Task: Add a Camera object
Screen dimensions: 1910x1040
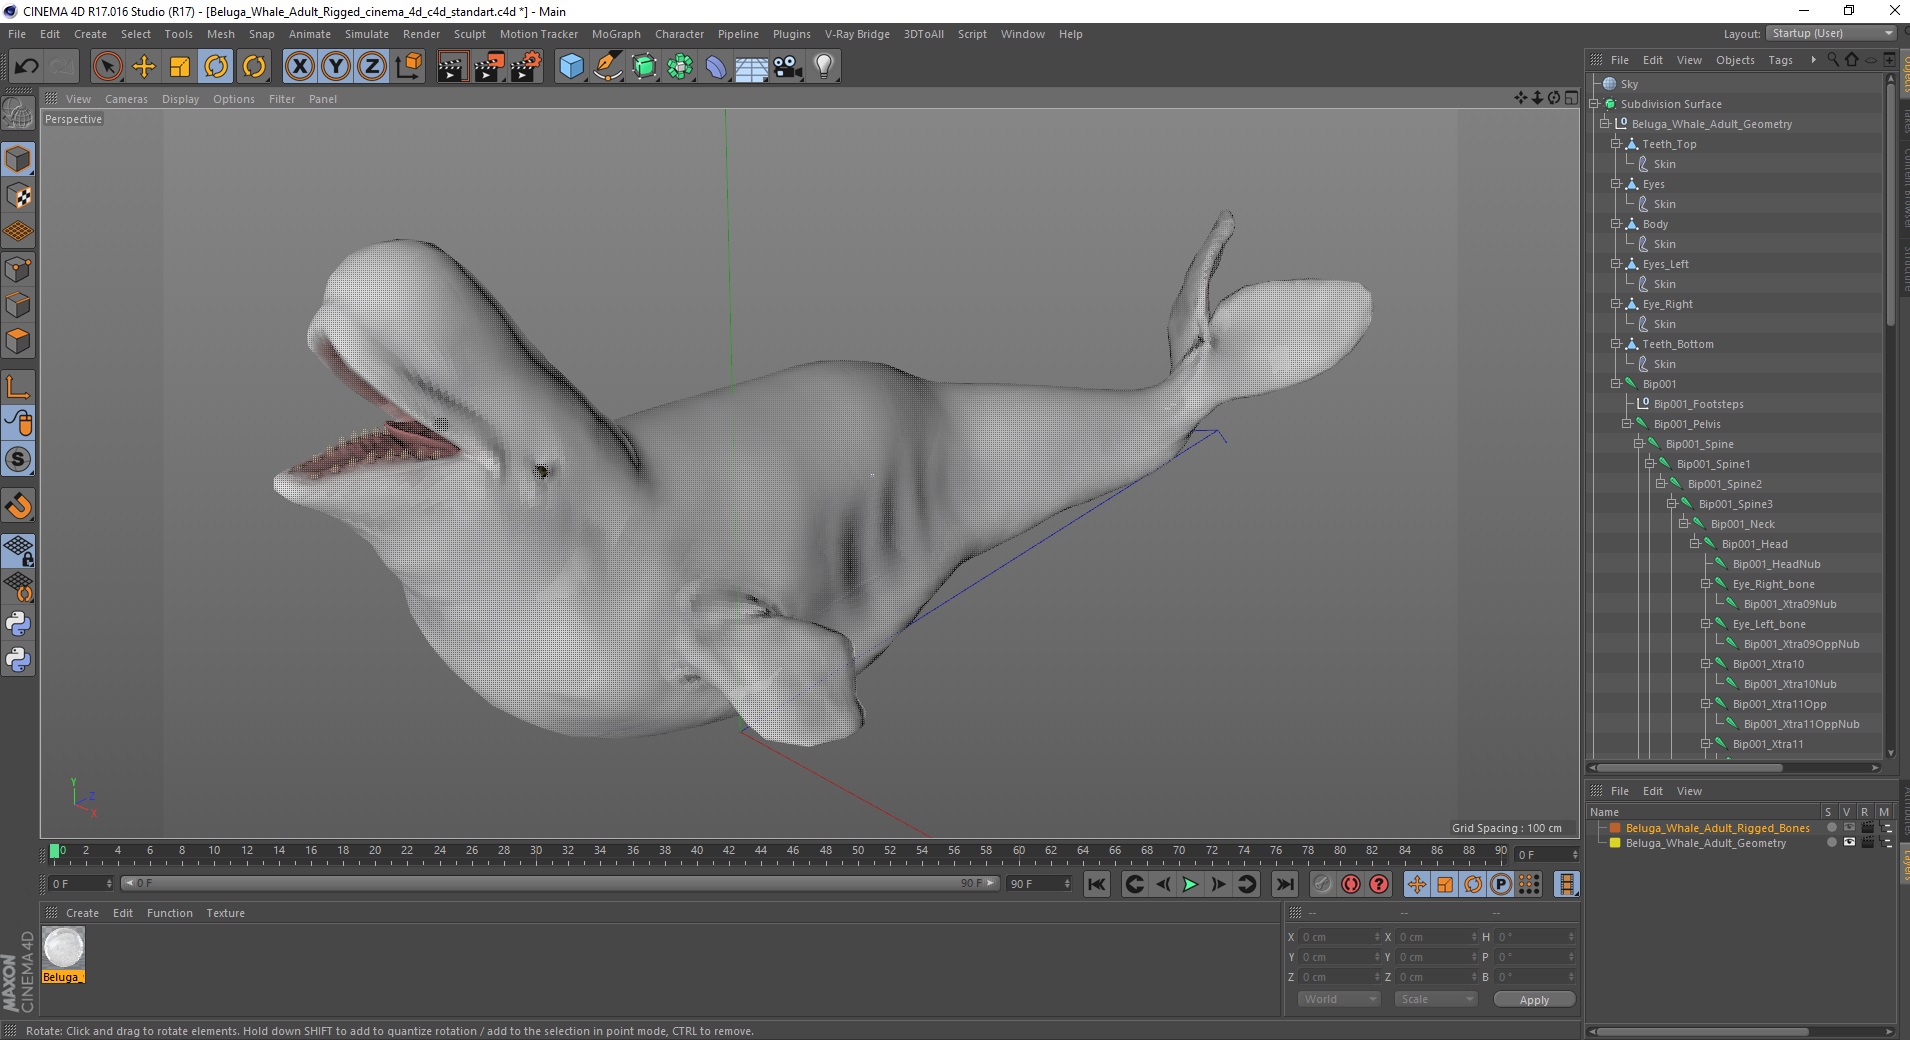Action: pos(788,67)
